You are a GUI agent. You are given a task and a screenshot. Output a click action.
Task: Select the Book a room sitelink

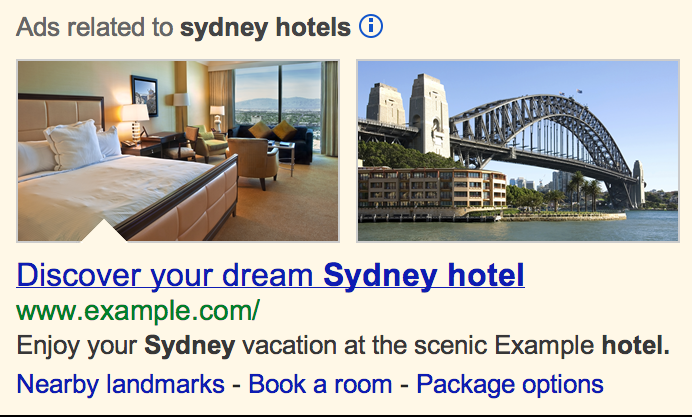coord(320,384)
